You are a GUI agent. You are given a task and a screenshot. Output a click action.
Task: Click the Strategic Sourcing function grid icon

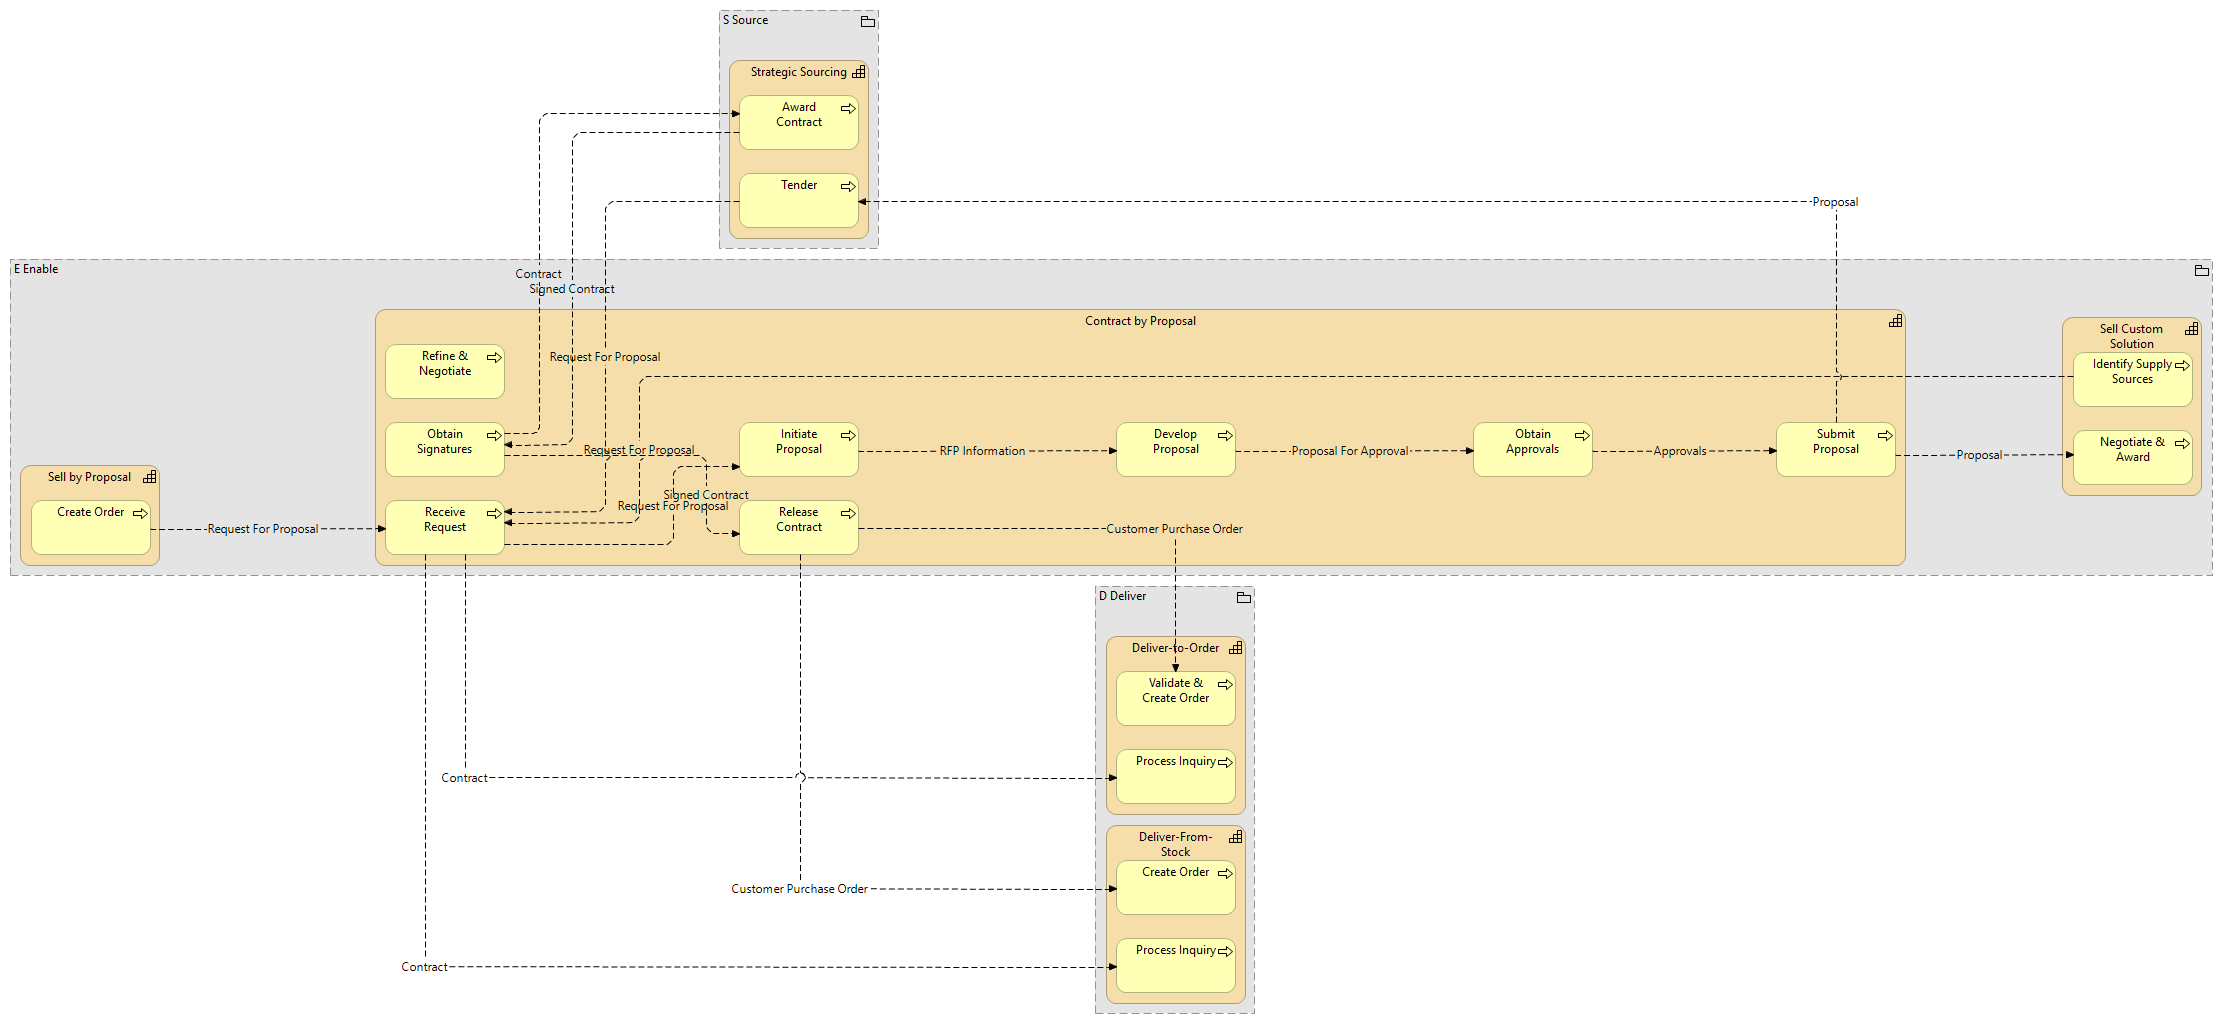click(858, 72)
